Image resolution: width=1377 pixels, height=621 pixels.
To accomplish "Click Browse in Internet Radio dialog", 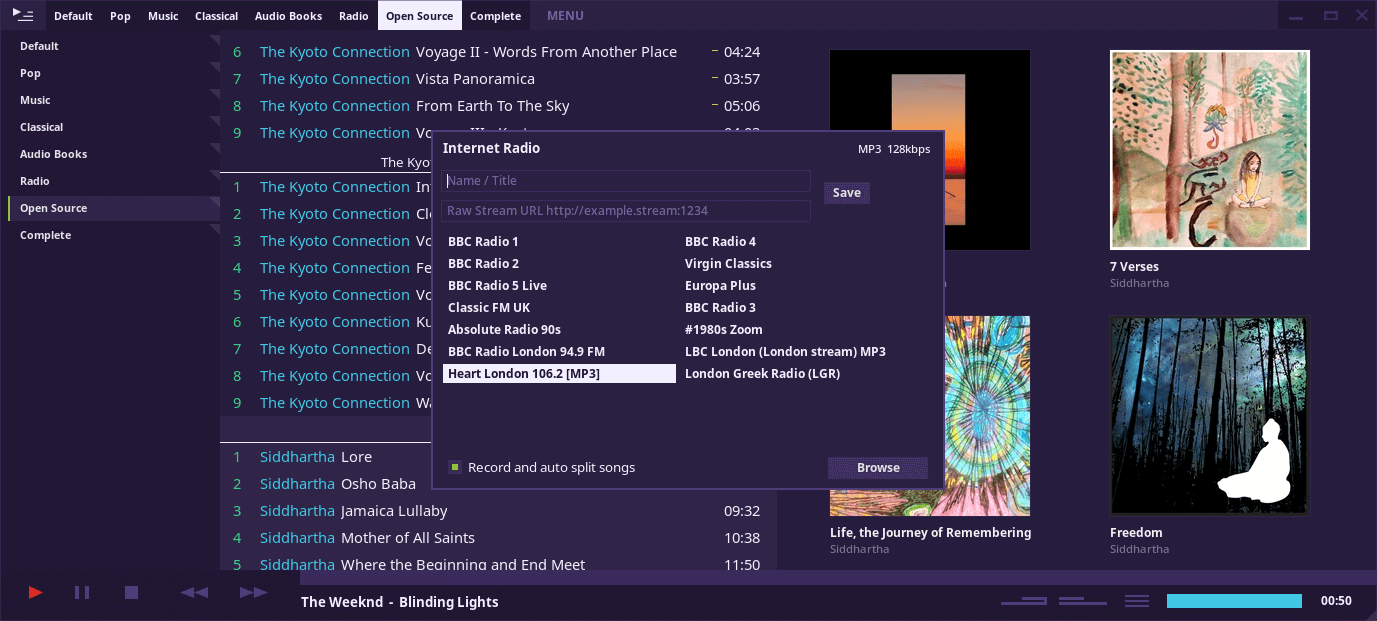I will [878, 467].
